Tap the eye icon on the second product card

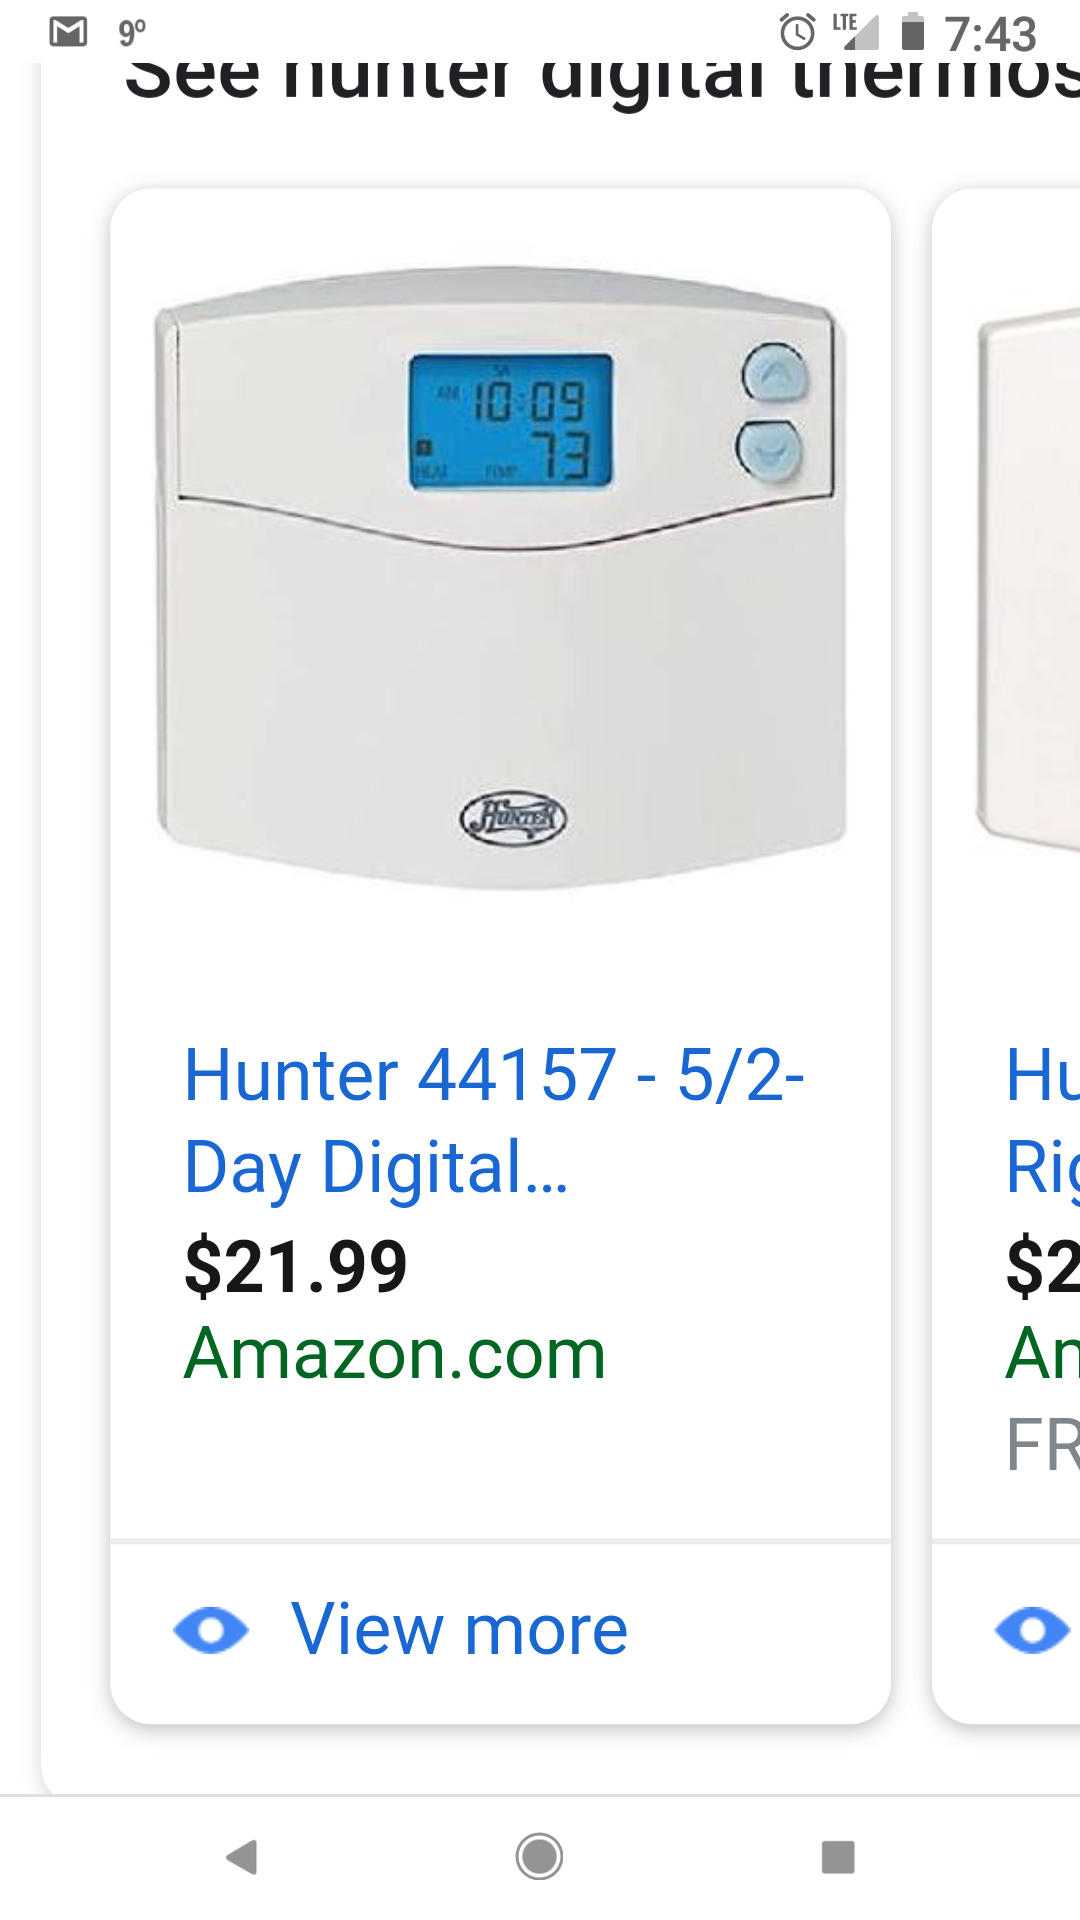[x=1033, y=1631]
